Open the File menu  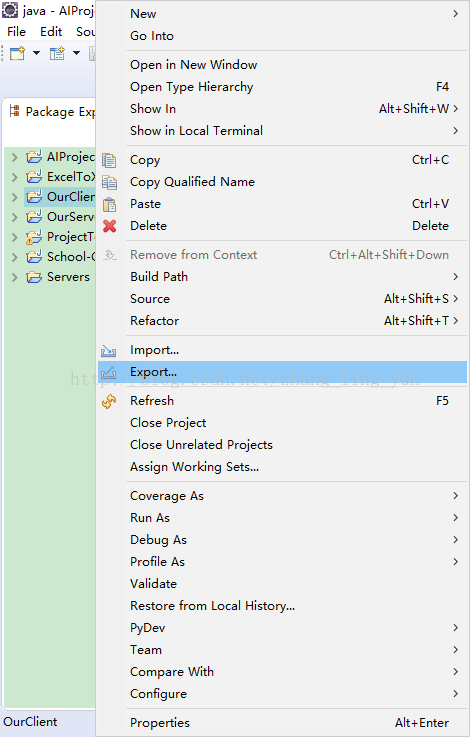coord(16,32)
